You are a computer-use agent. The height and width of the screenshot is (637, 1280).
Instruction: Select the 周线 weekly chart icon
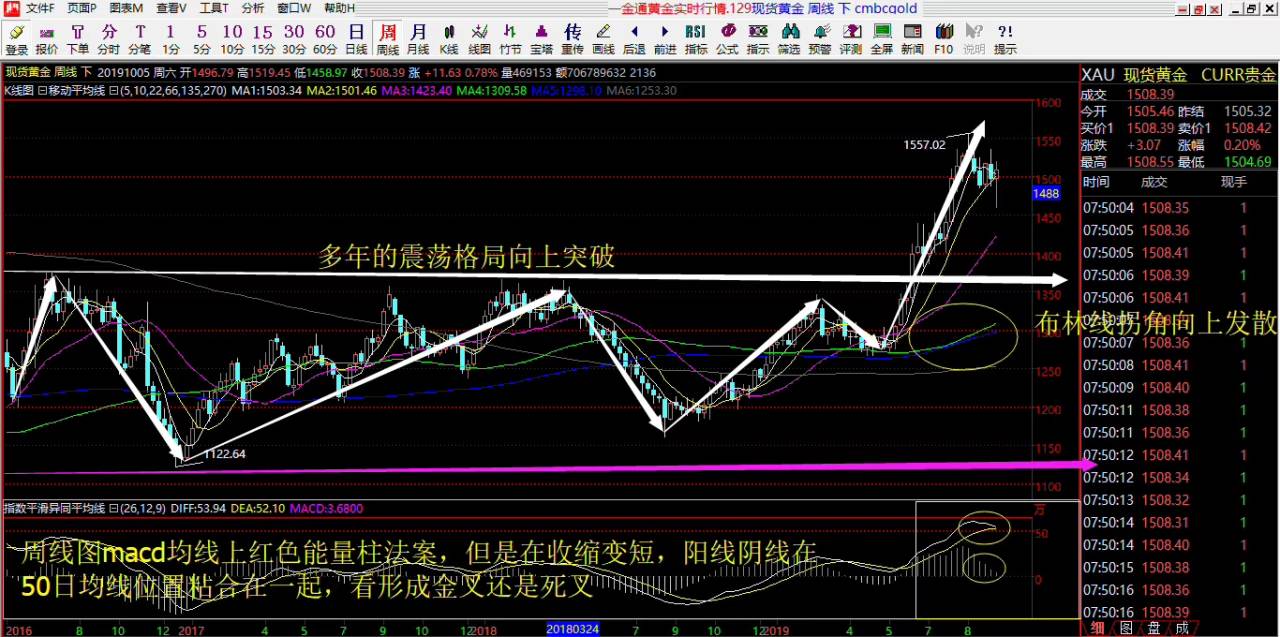(x=387, y=39)
